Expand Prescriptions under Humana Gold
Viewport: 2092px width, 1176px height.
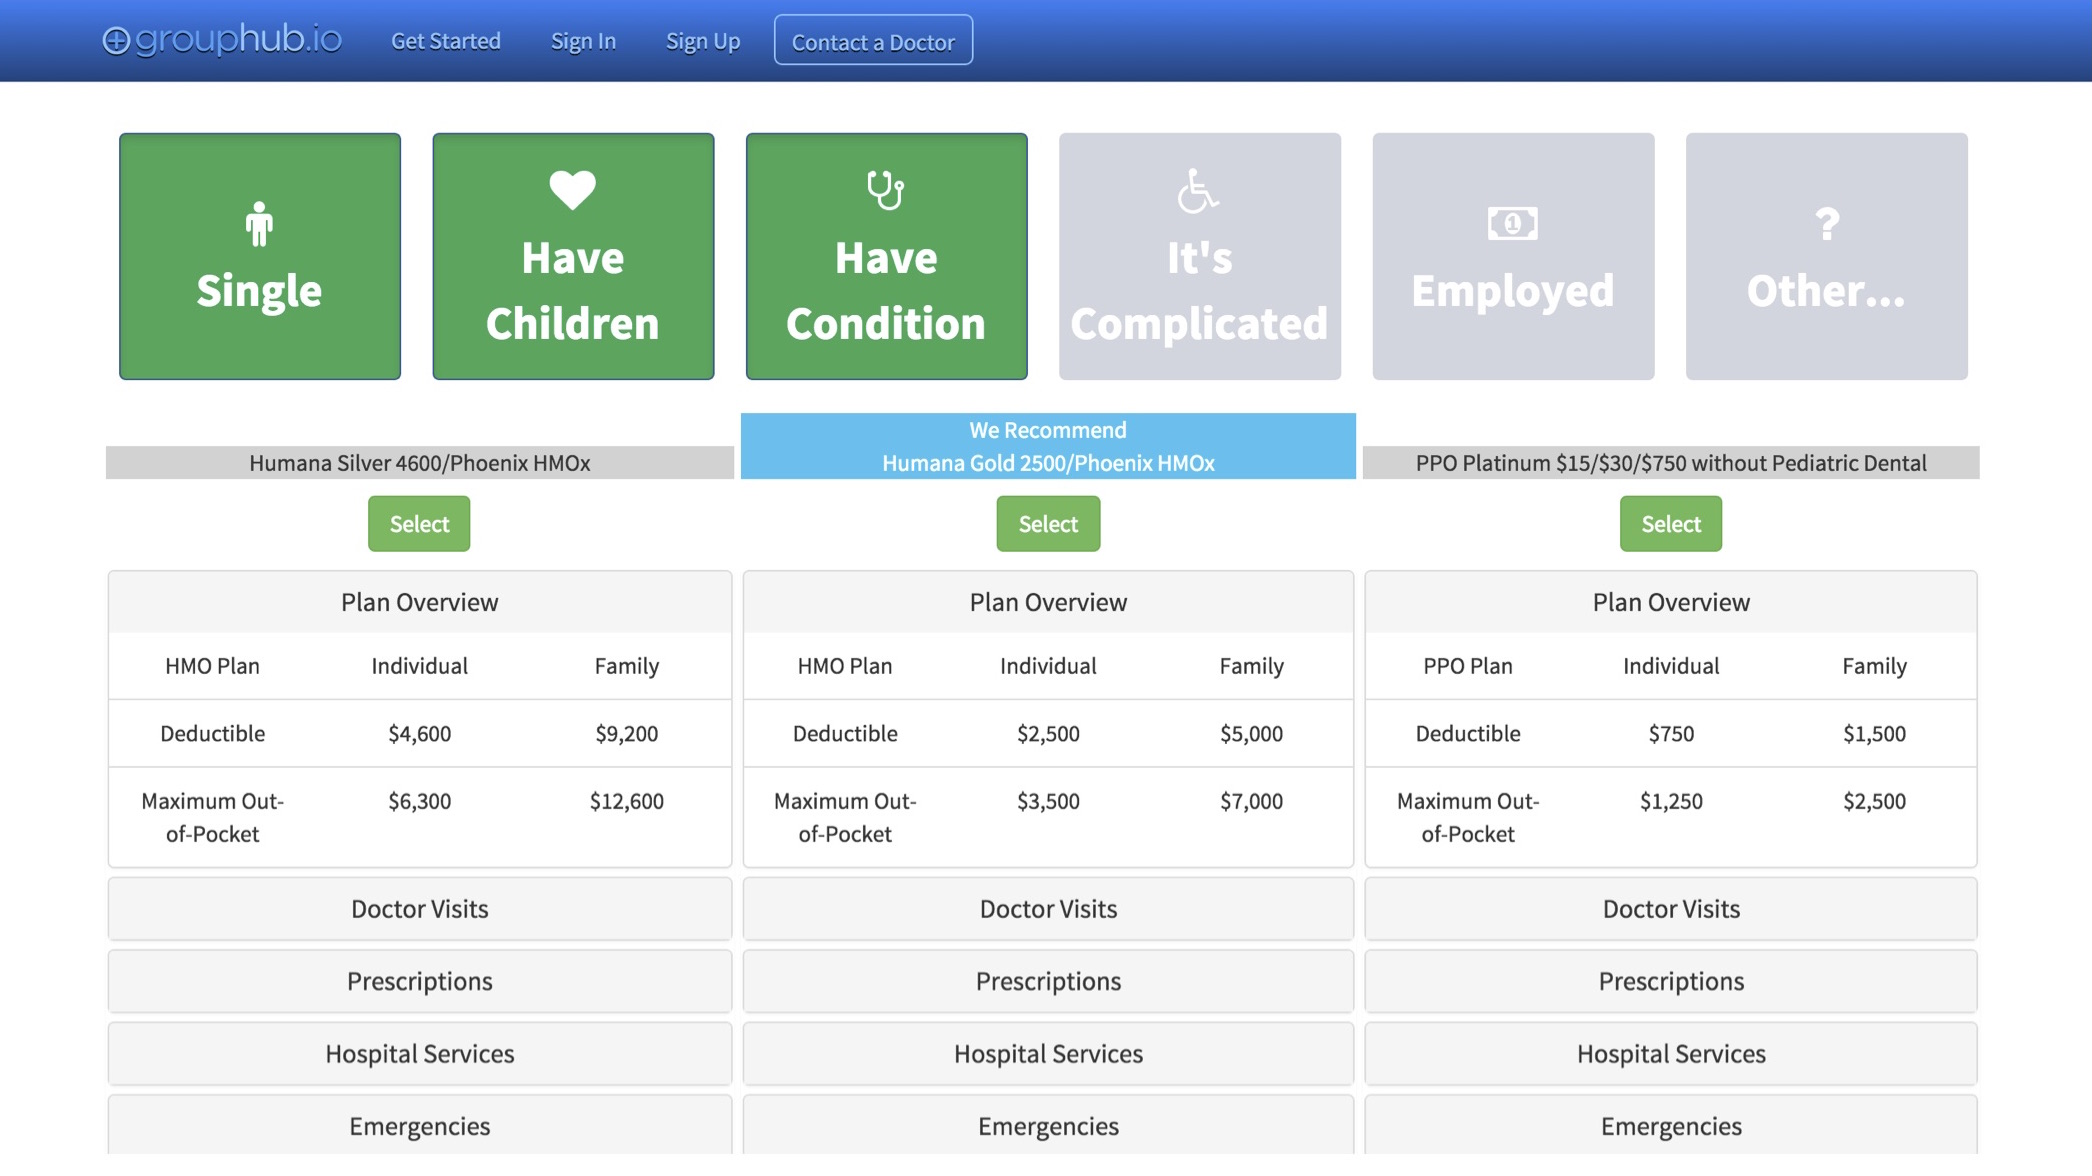pos(1048,981)
